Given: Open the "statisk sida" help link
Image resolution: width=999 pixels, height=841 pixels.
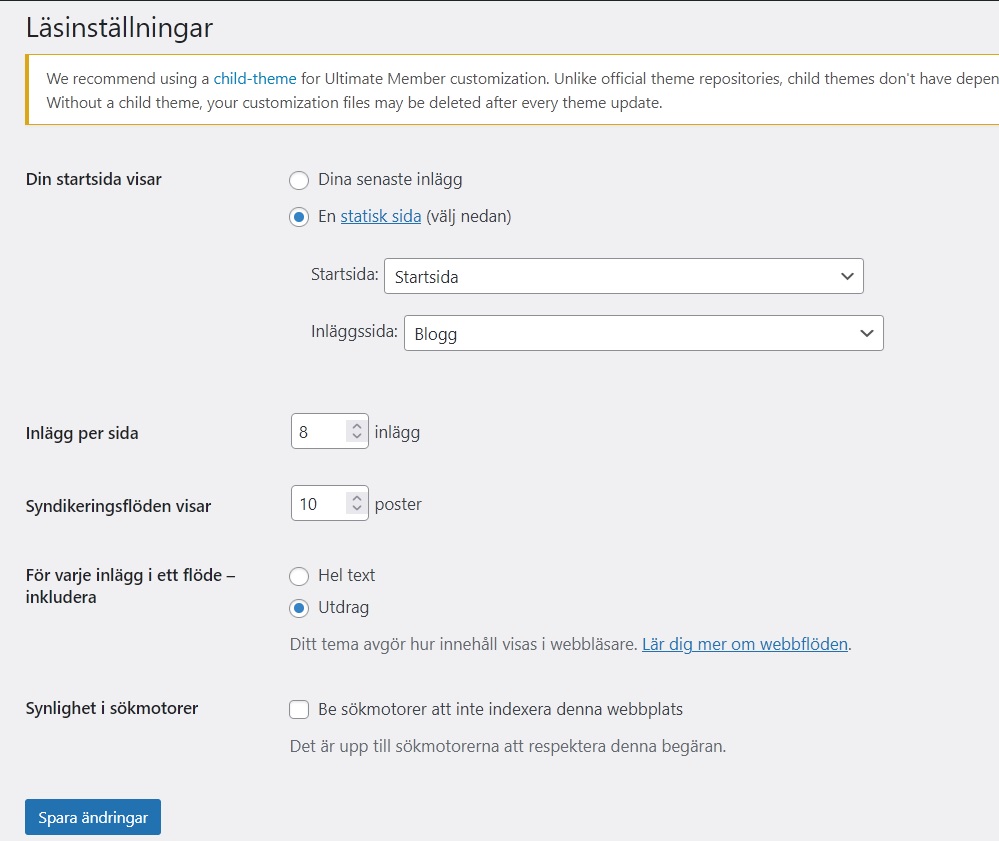Looking at the screenshot, I should point(380,216).
